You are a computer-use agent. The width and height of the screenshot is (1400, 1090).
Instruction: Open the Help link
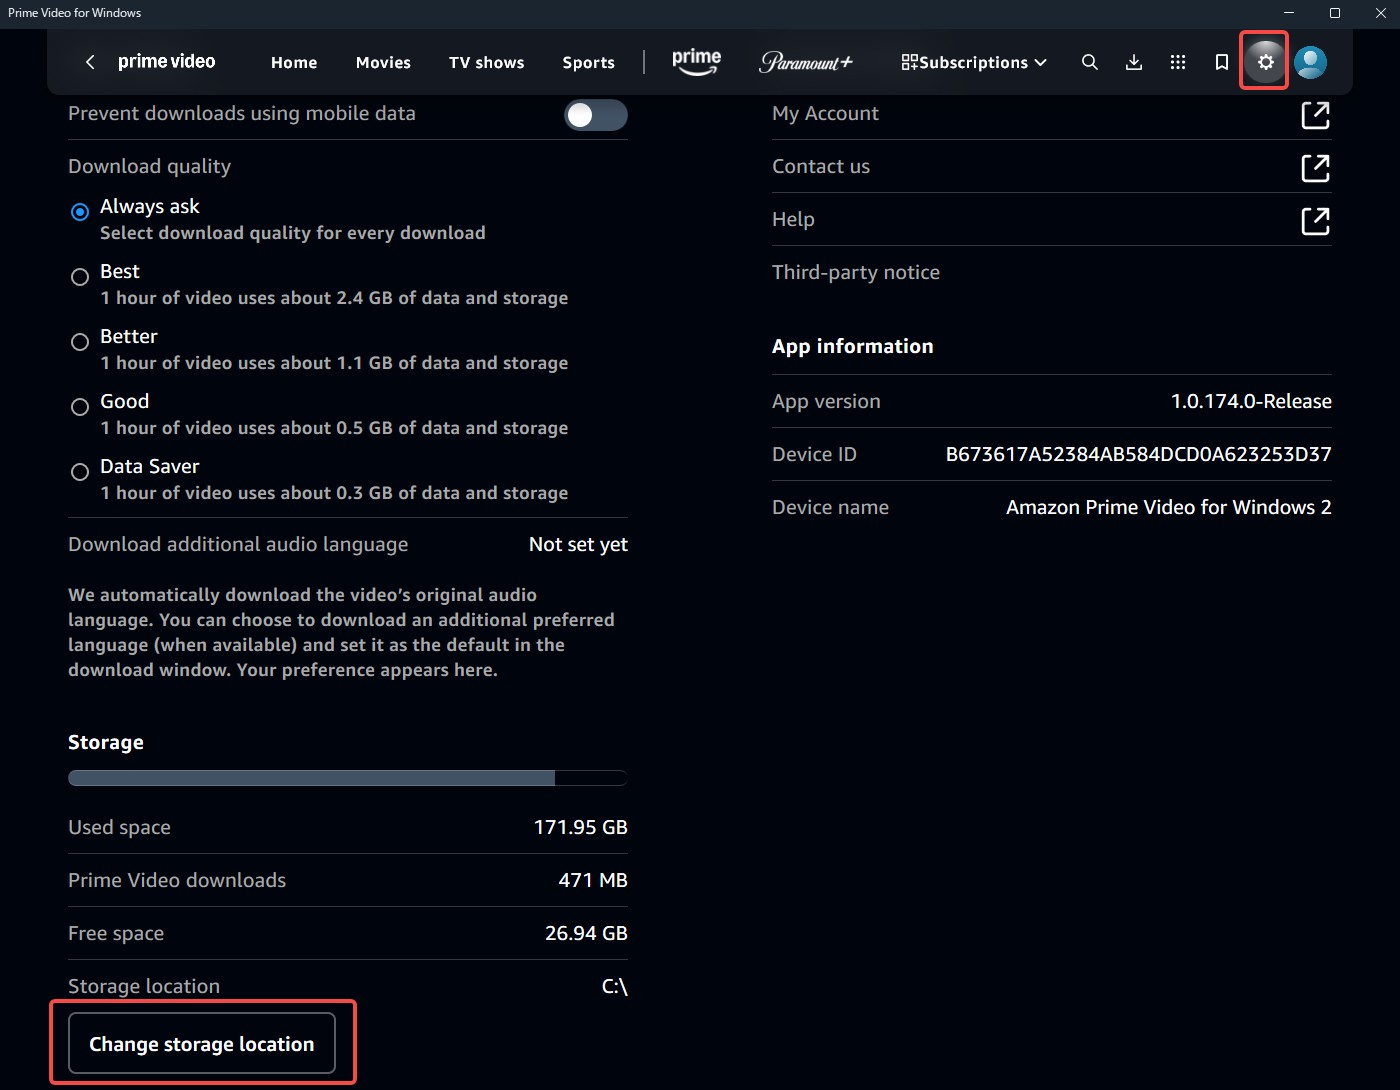[793, 219]
